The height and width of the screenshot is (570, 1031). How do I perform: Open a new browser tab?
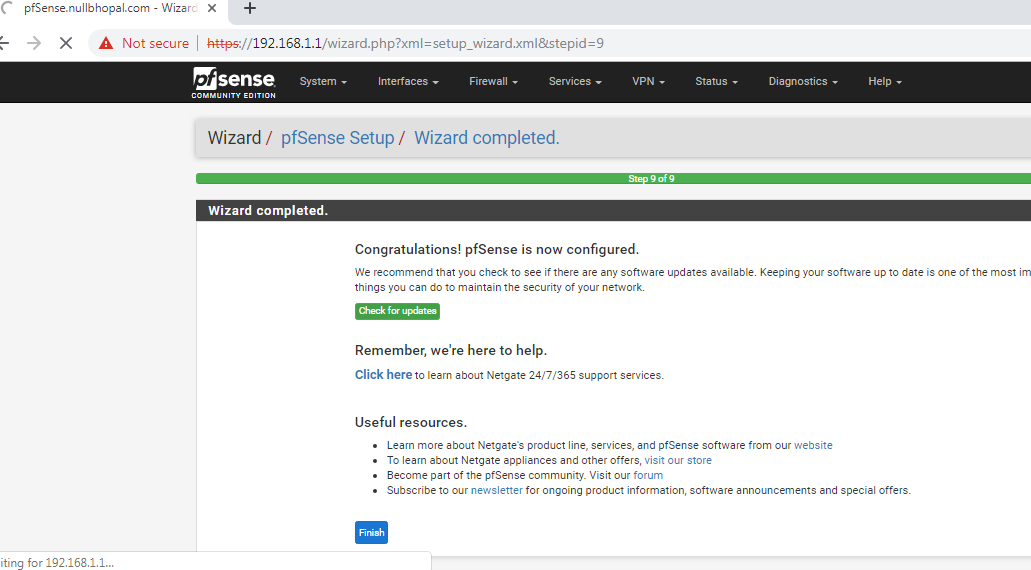coord(250,9)
